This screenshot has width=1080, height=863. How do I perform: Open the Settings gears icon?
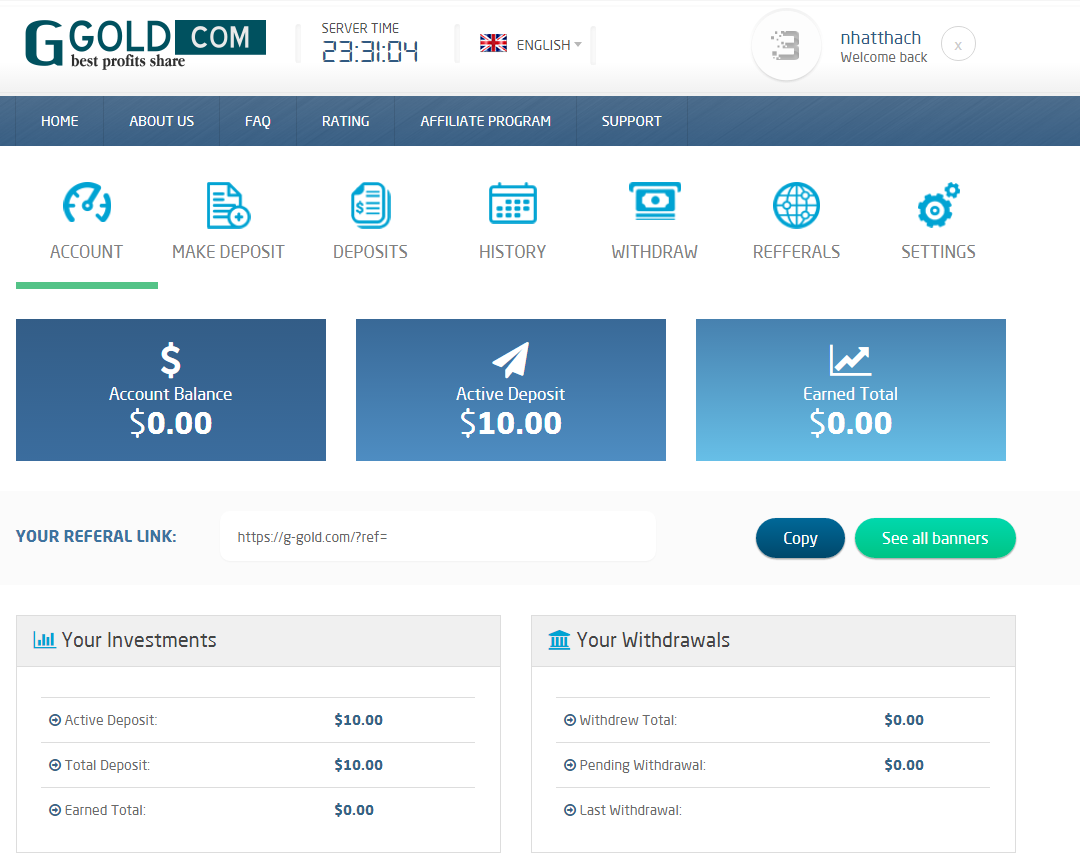coord(938,205)
